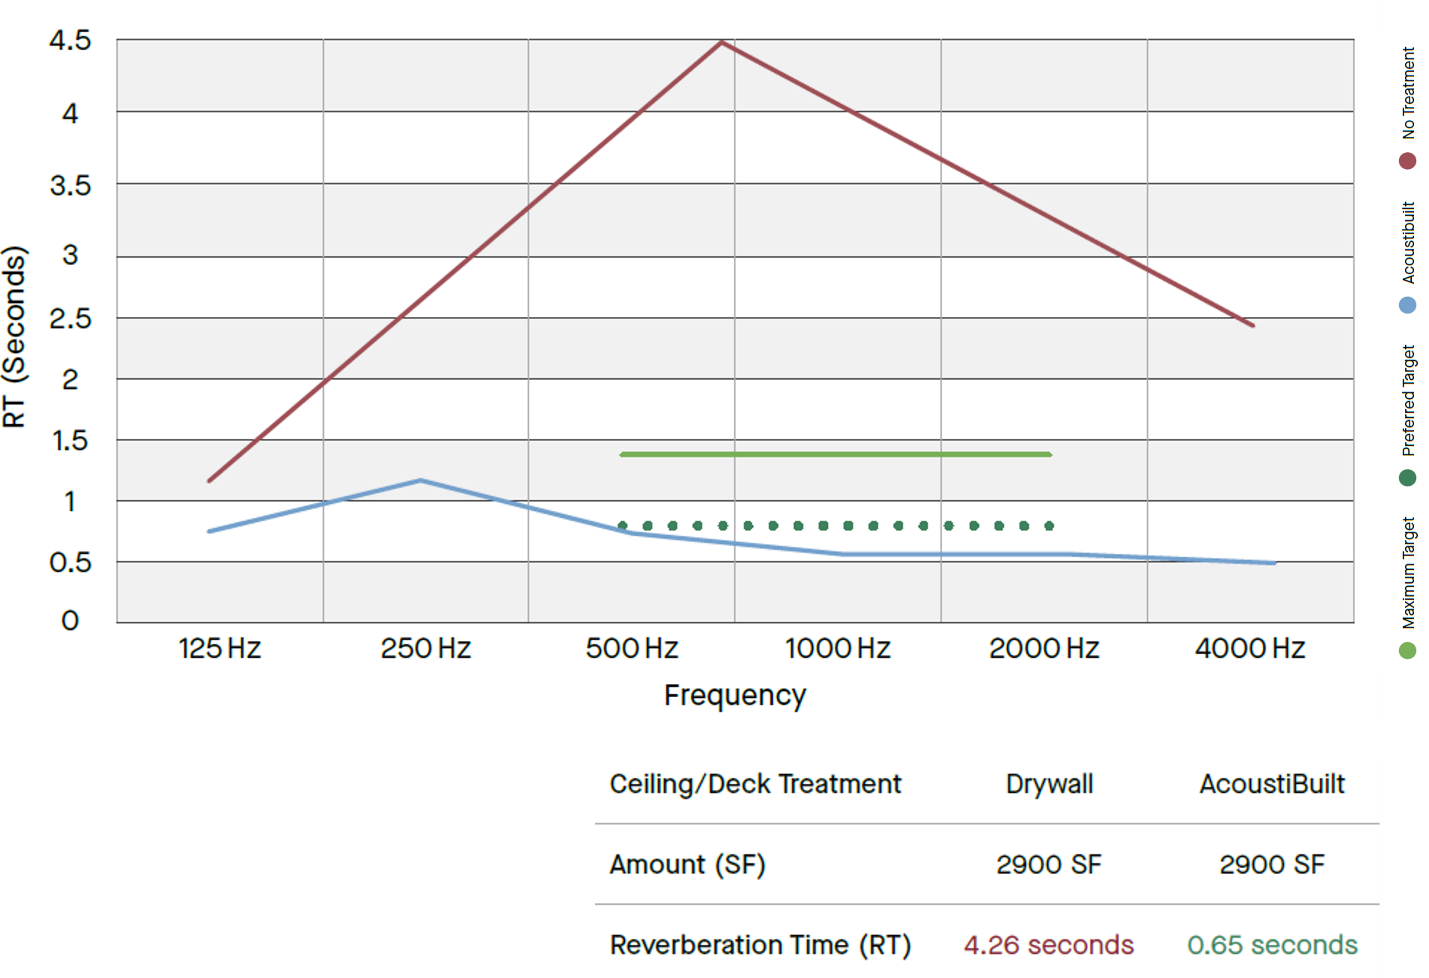This screenshot has width=1429, height=978.
Task: Click the peak of the red No Treatment line
Action: 721,42
